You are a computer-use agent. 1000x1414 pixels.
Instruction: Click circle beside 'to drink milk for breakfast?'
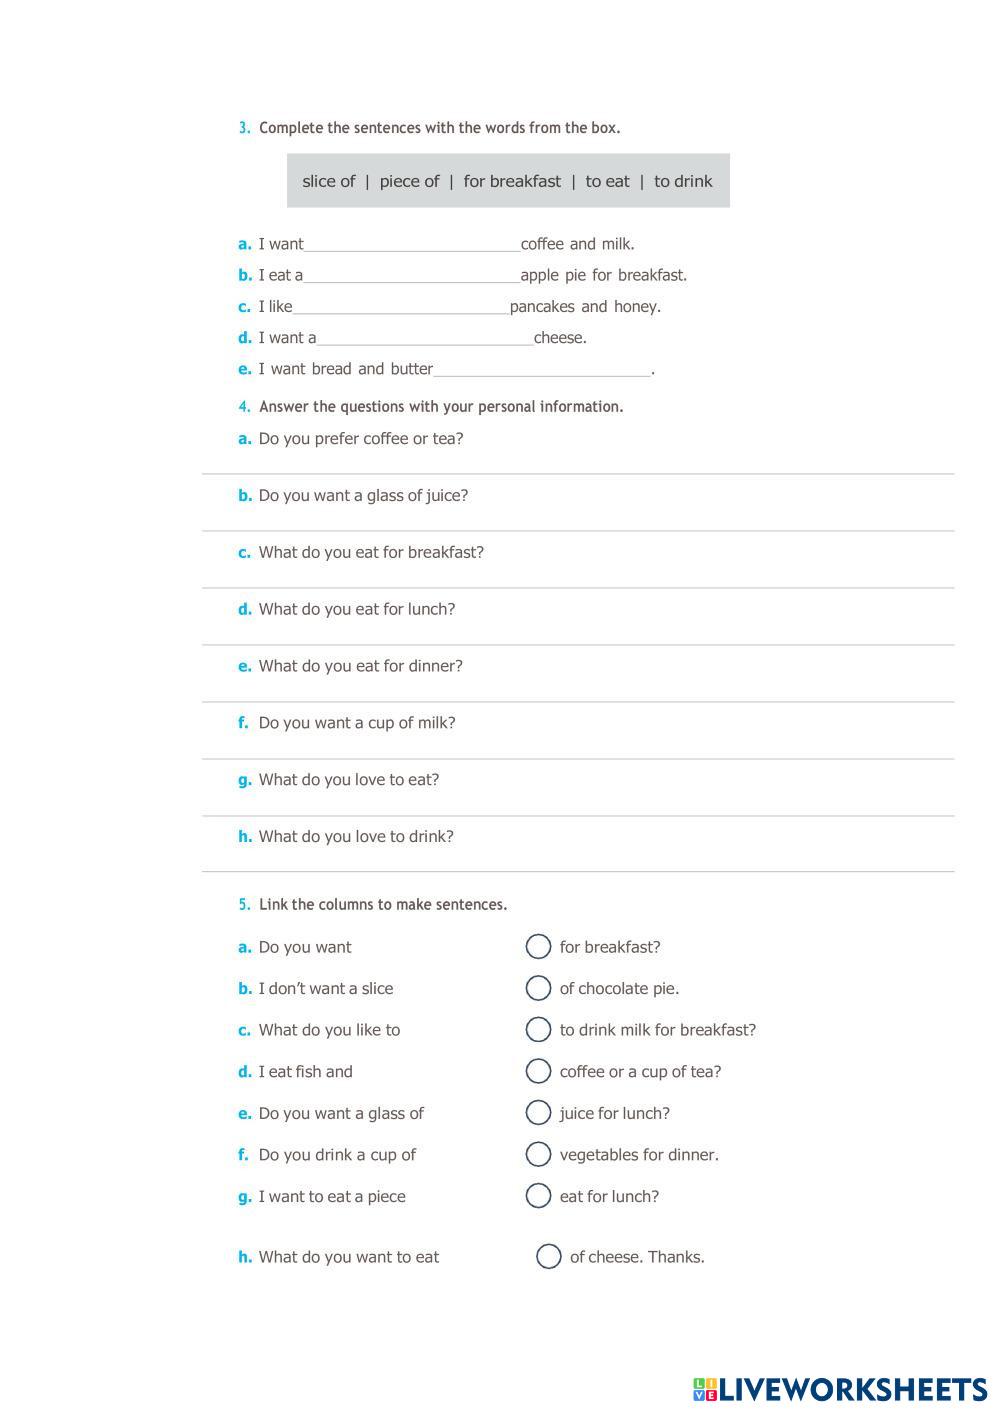(538, 1029)
